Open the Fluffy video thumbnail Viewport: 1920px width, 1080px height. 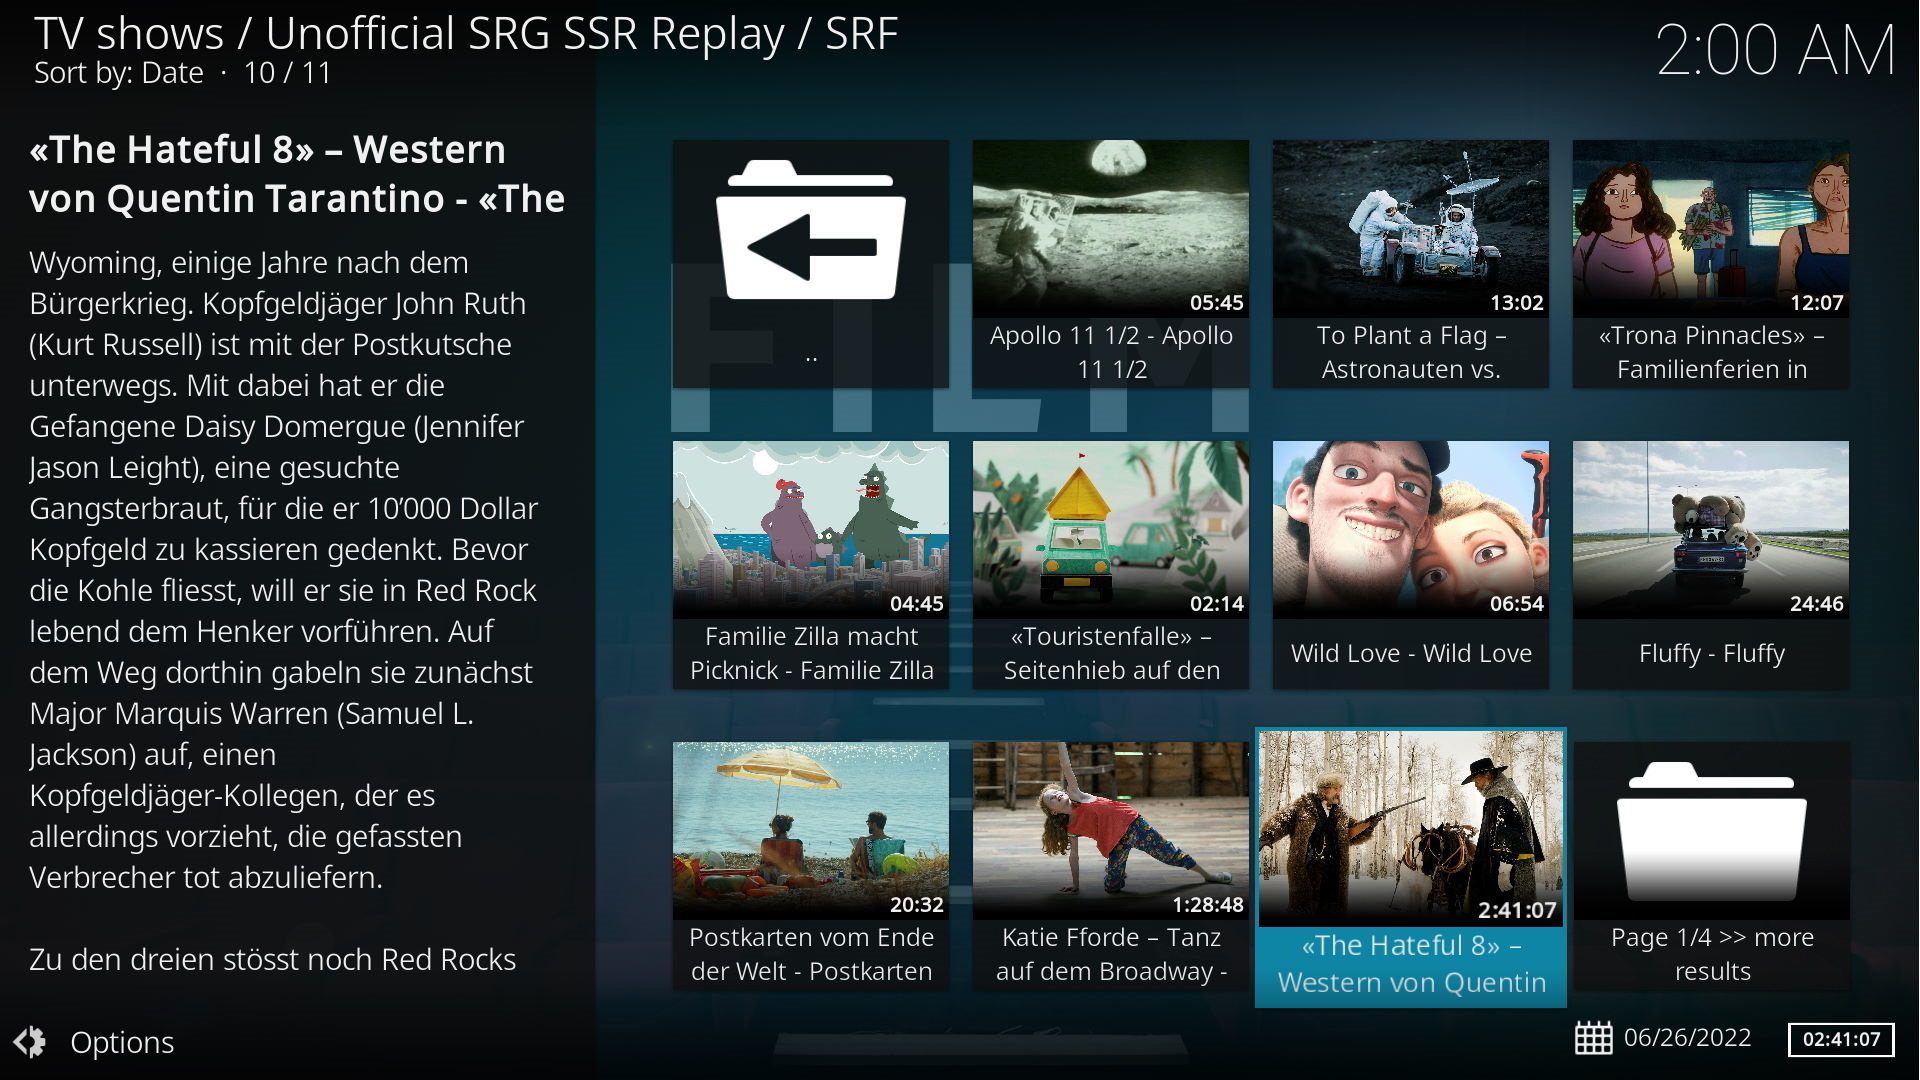(x=1710, y=529)
